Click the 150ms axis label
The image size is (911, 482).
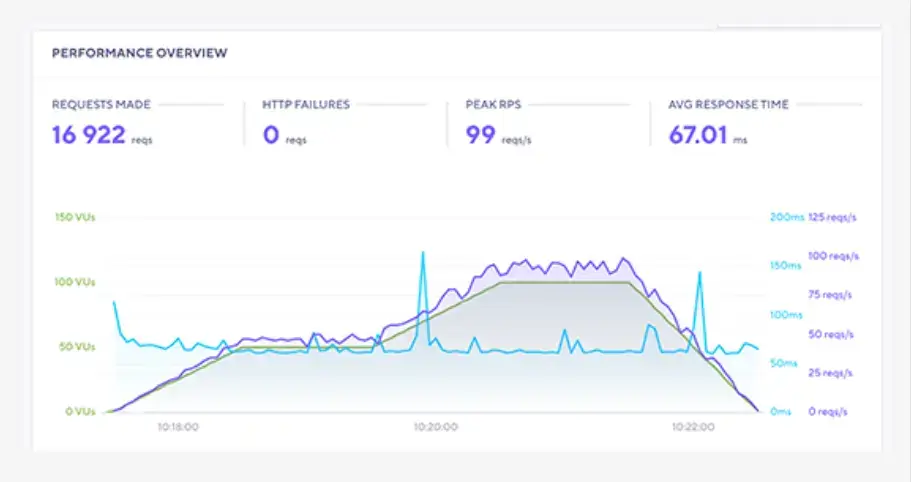click(786, 265)
